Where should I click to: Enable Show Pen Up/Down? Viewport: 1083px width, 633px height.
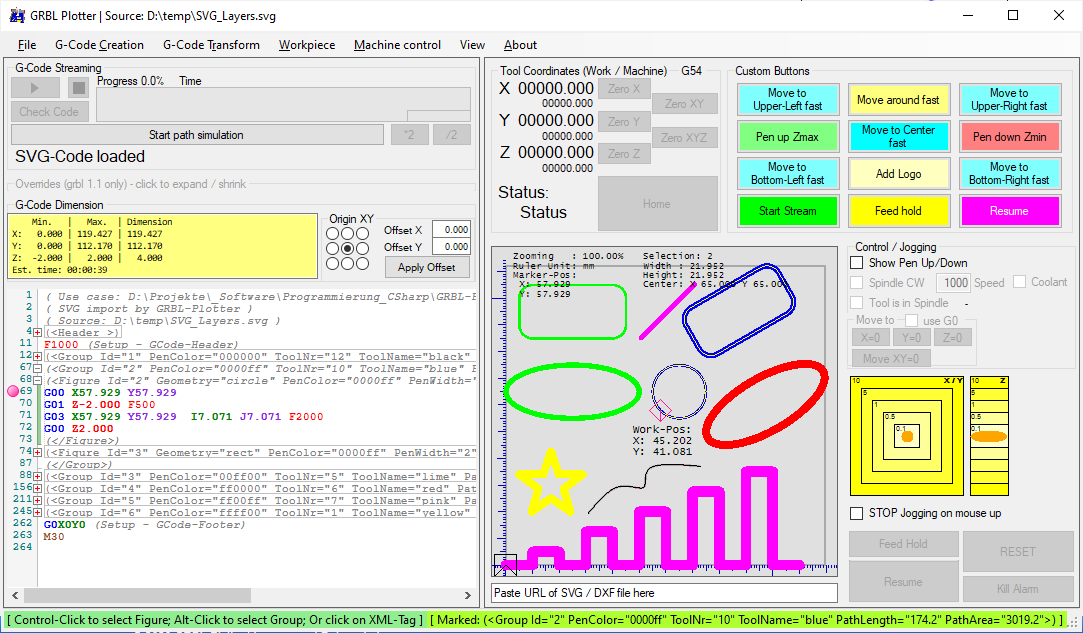point(856,262)
